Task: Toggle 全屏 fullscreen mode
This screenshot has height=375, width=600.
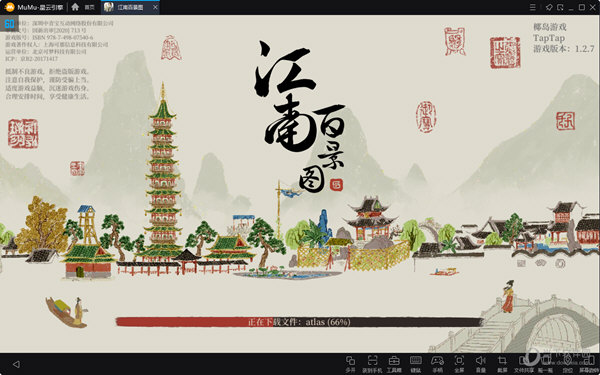Action: [459, 364]
